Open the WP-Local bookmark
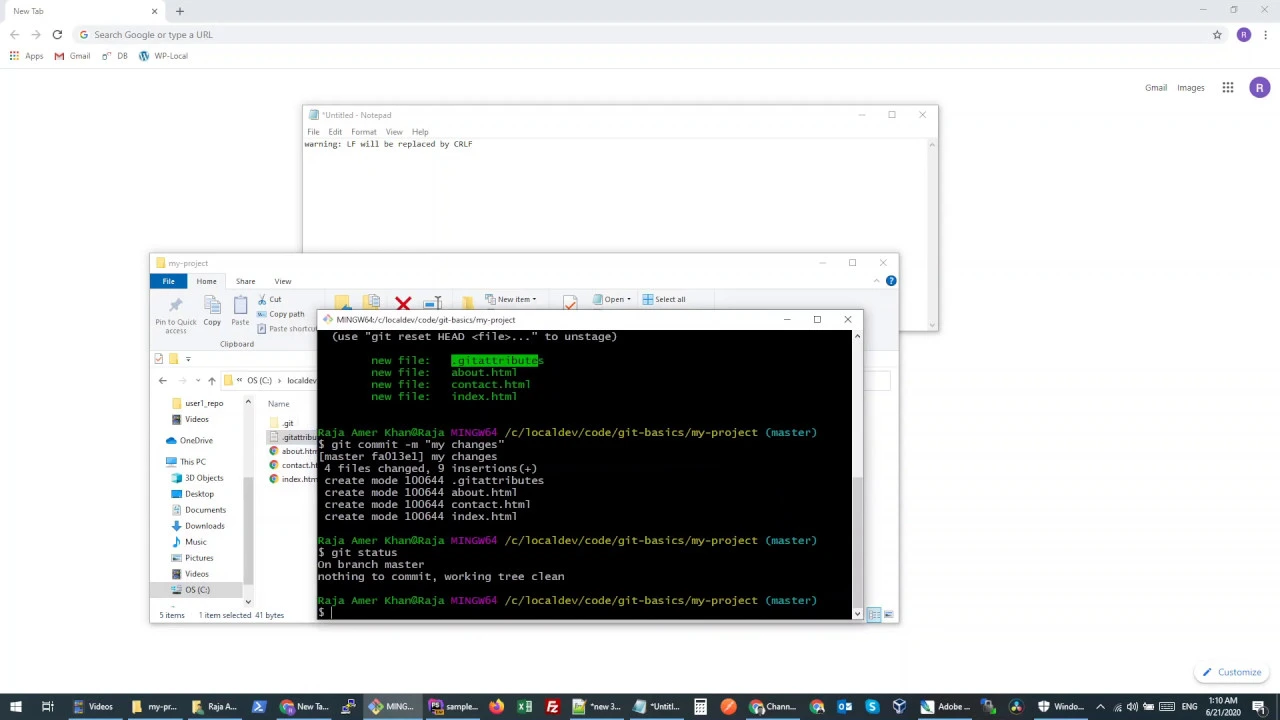The width and height of the screenshot is (1280, 720). 163,56
